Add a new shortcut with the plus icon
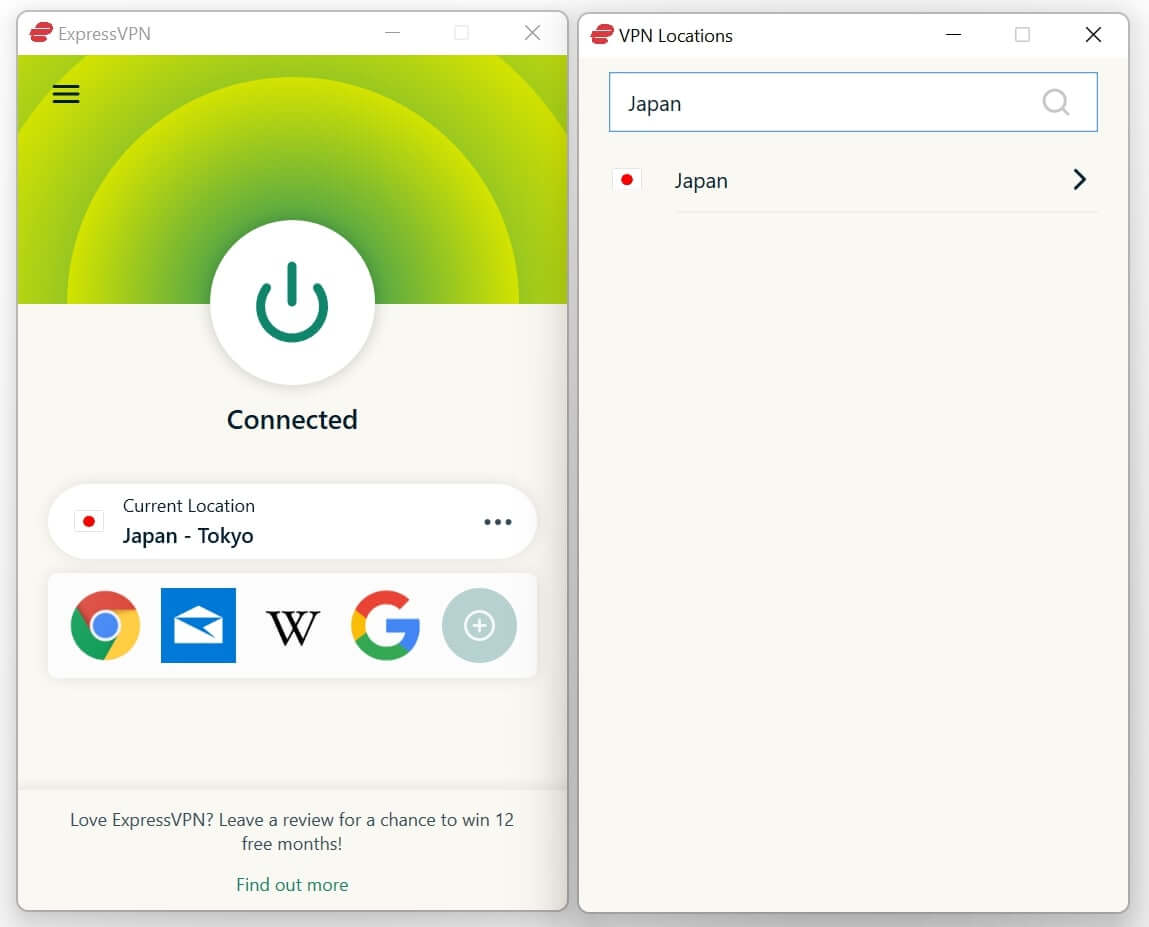Screen dimensions: 1149x927 479,625
